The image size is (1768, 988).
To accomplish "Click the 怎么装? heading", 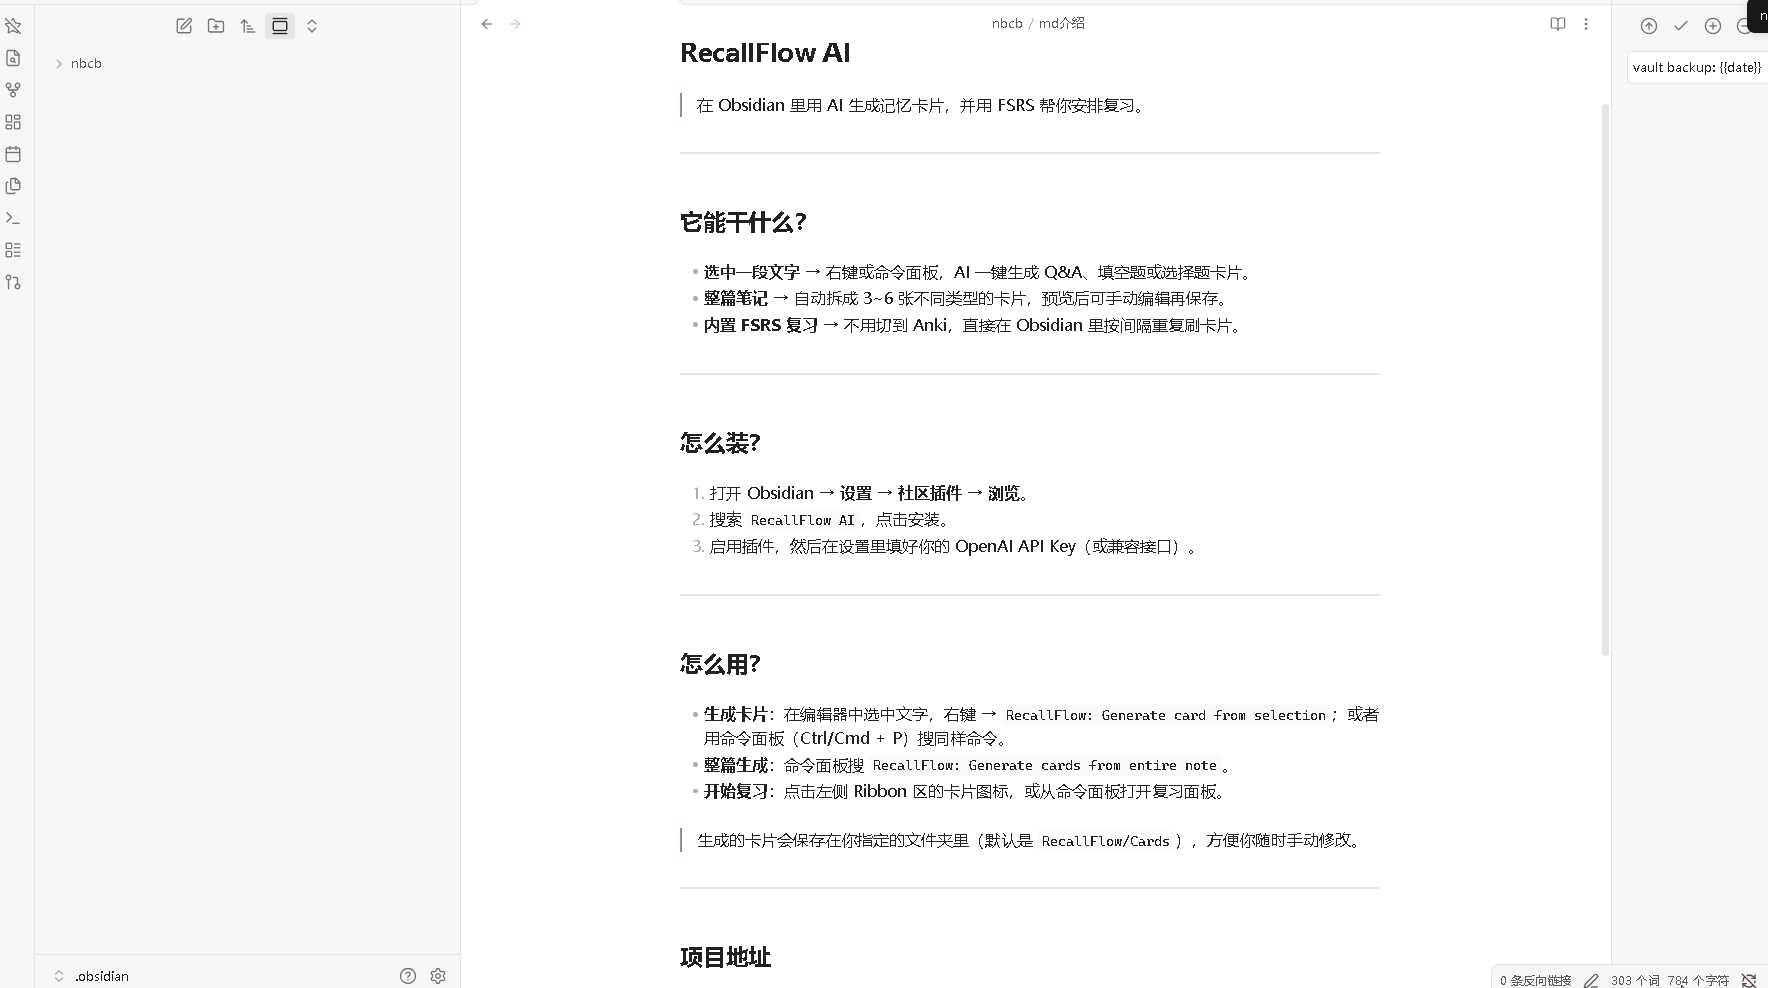I will point(720,443).
